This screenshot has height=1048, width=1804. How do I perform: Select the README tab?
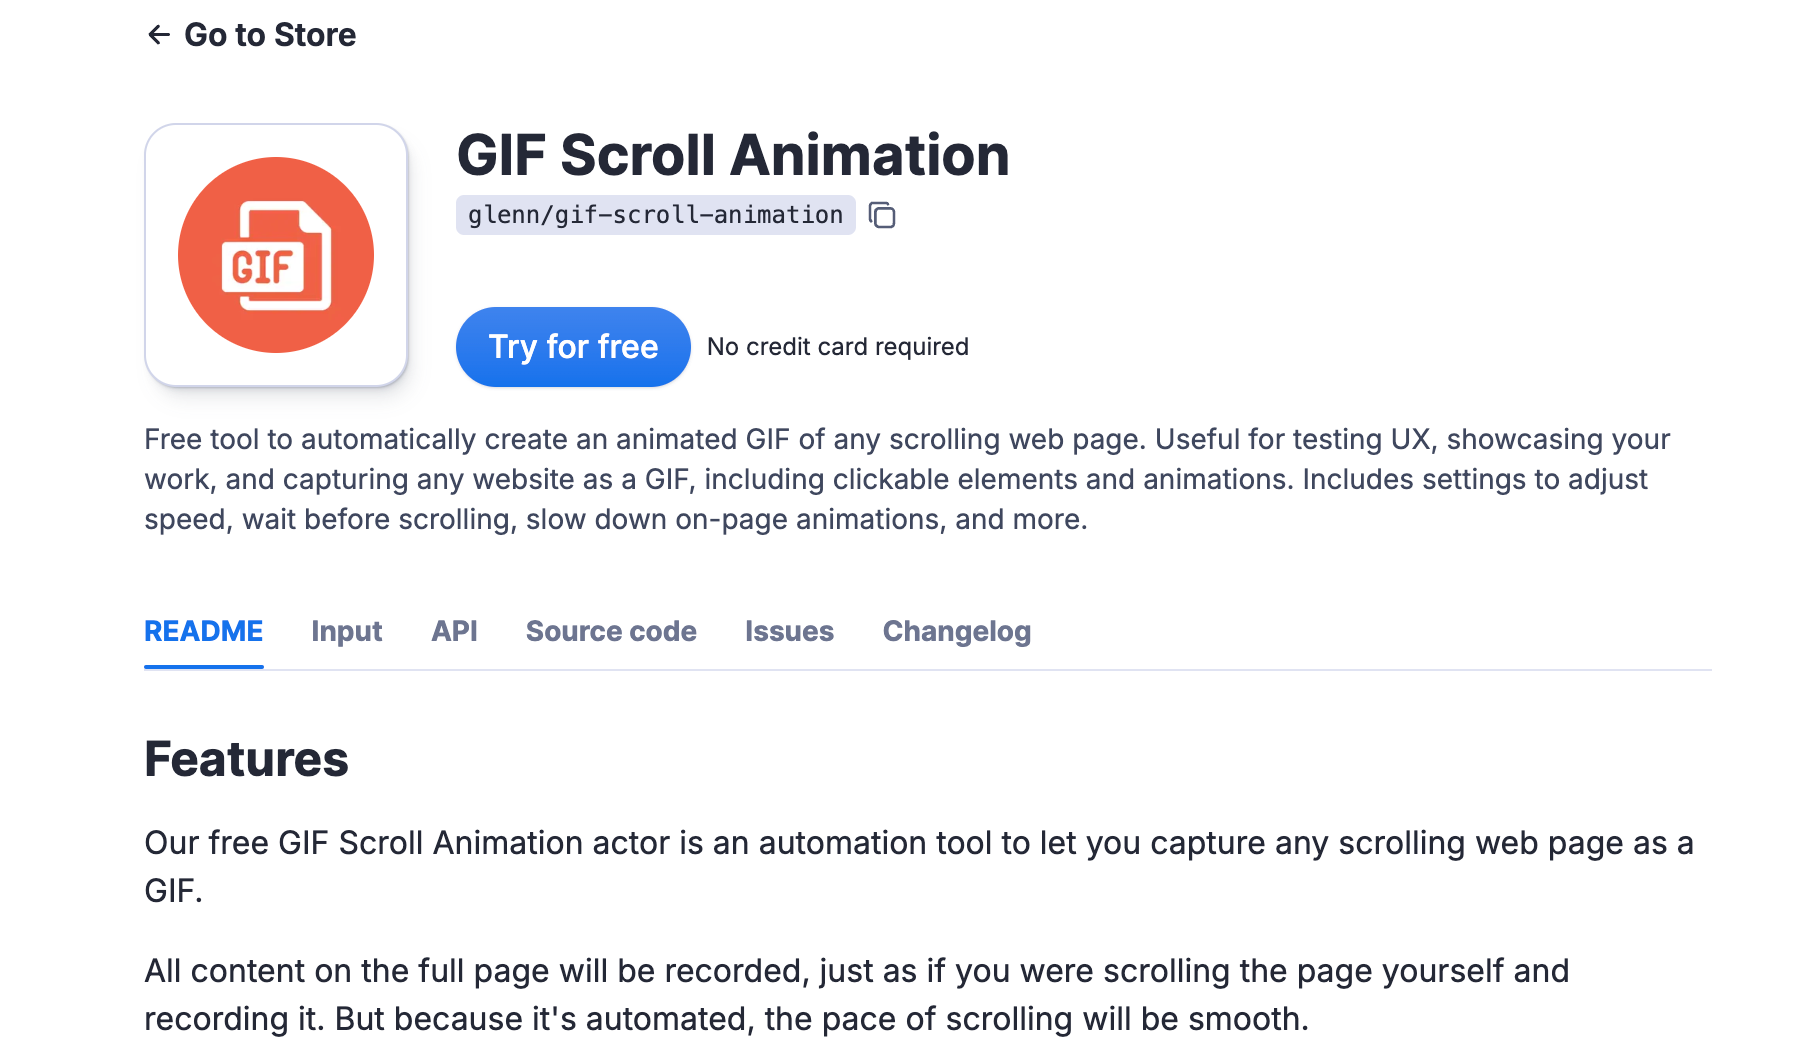(x=203, y=631)
